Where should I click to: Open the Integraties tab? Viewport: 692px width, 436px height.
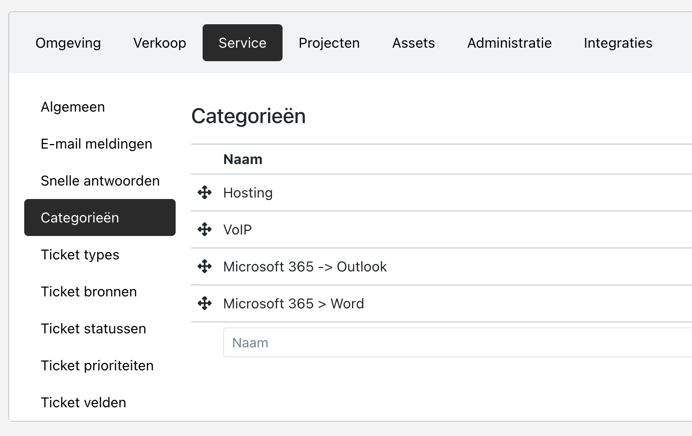pos(618,43)
